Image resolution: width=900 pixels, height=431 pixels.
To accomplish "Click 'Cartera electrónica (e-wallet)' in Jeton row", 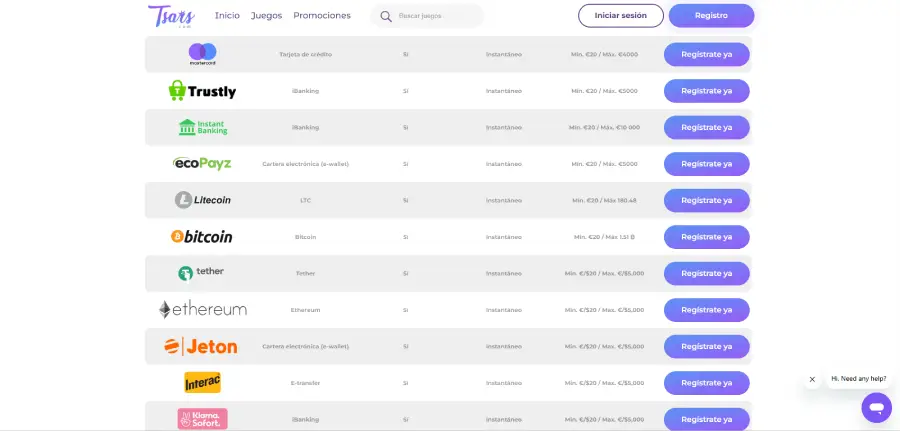I will click(x=305, y=347).
